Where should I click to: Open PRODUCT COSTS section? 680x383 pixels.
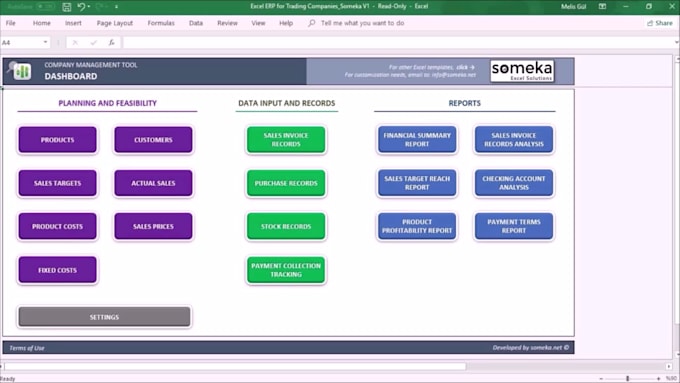tap(57, 226)
